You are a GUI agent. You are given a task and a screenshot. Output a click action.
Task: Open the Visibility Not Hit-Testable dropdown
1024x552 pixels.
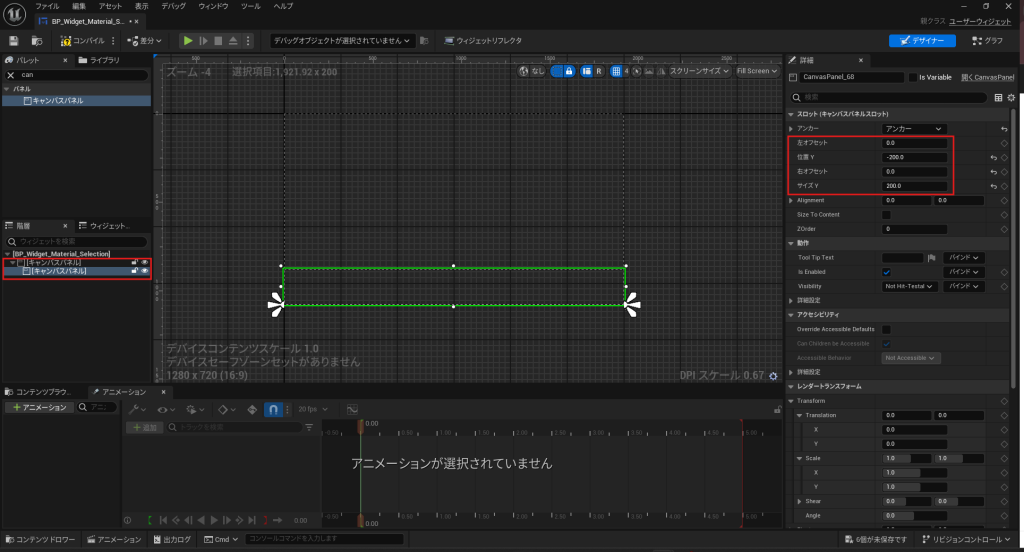pos(909,286)
